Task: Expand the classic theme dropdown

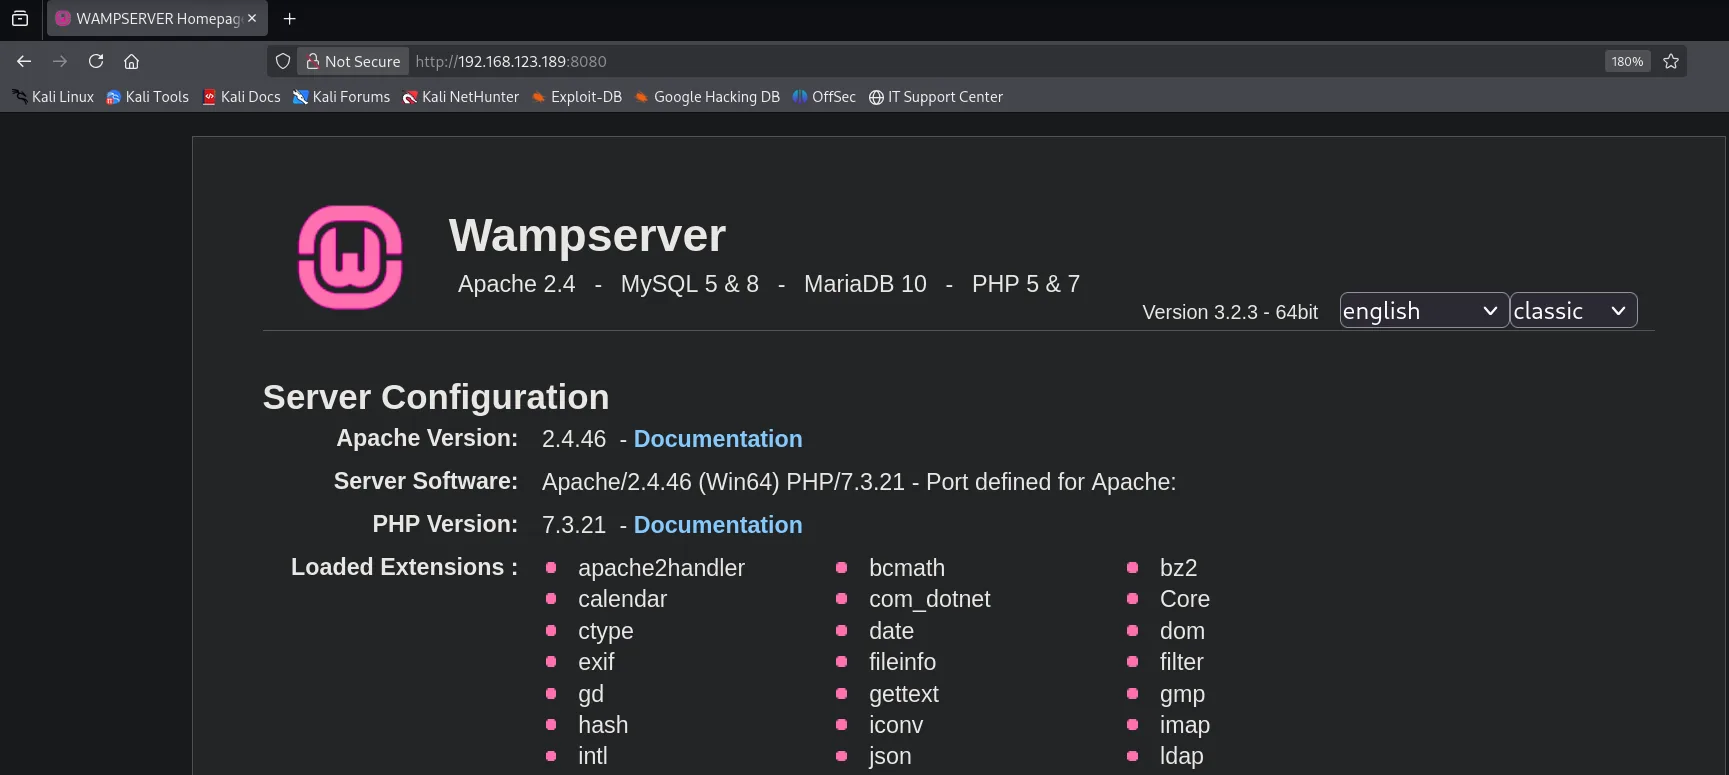Action: (1574, 310)
